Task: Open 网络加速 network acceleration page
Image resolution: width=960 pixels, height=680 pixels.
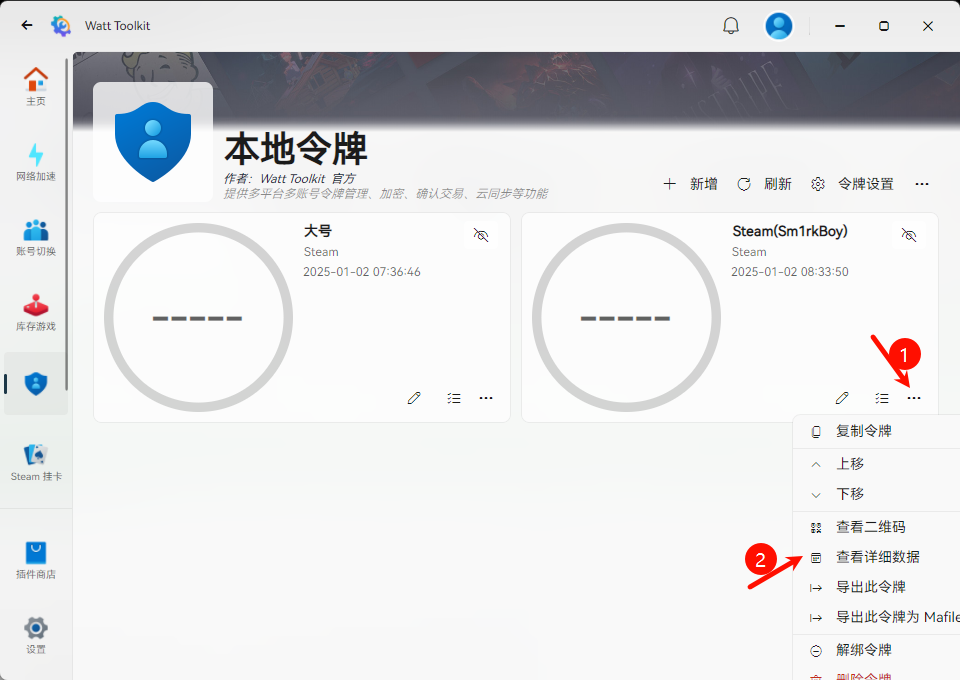Action: (36, 162)
